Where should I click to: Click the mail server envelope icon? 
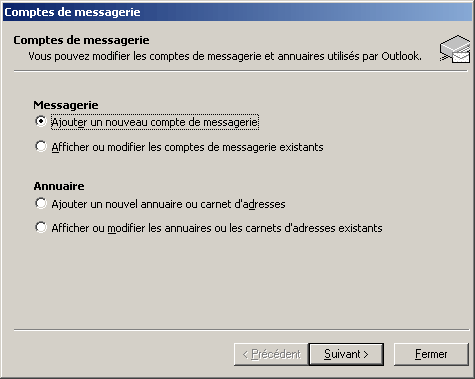455,49
